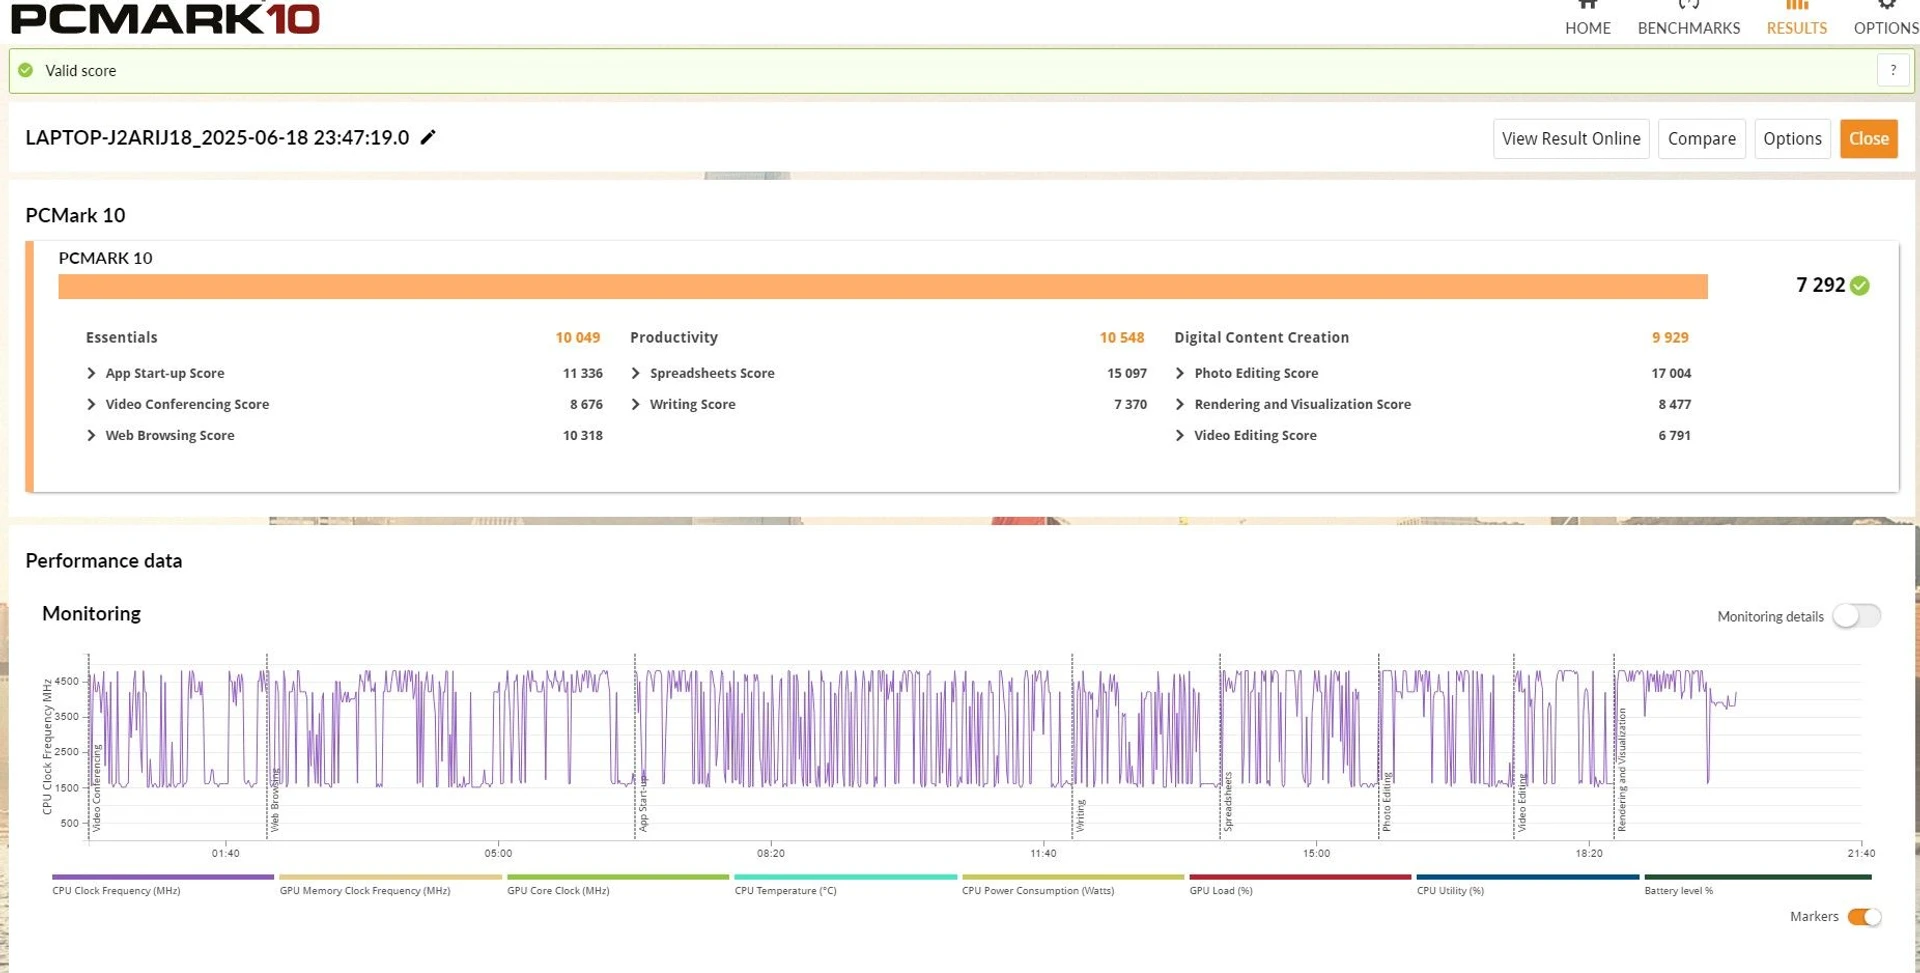The height and width of the screenshot is (973, 1920).
Task: Click the Essentials score 10 049
Action: click(578, 338)
